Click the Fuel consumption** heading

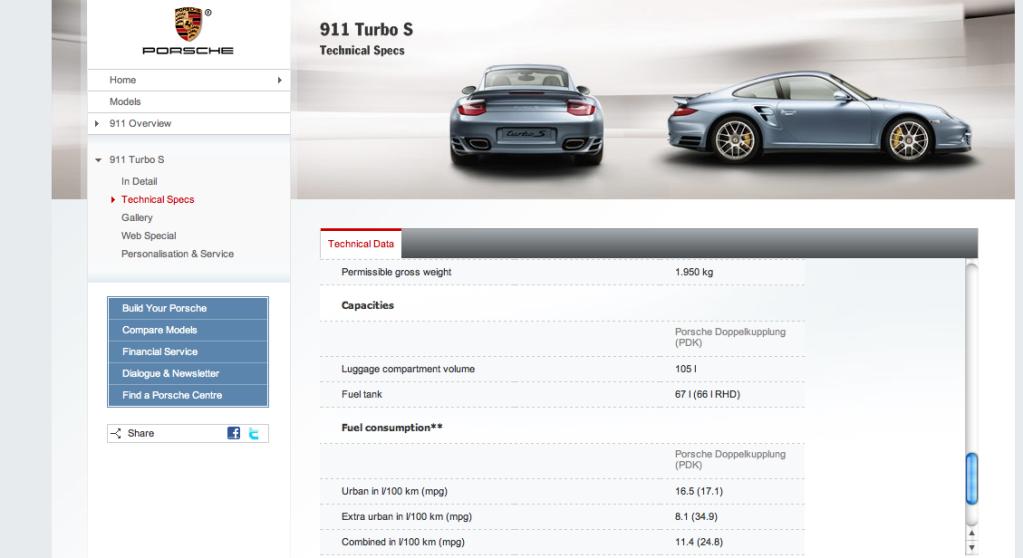pos(391,427)
